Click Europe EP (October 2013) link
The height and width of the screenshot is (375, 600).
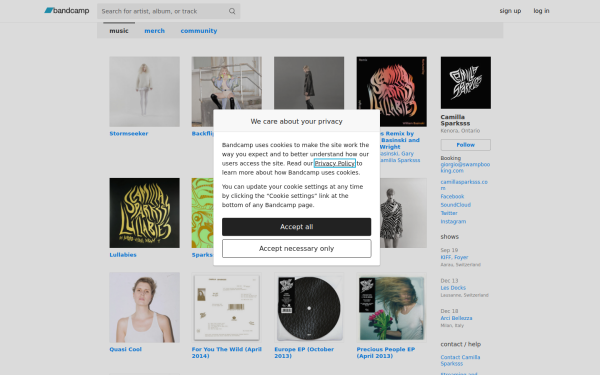click(x=304, y=352)
